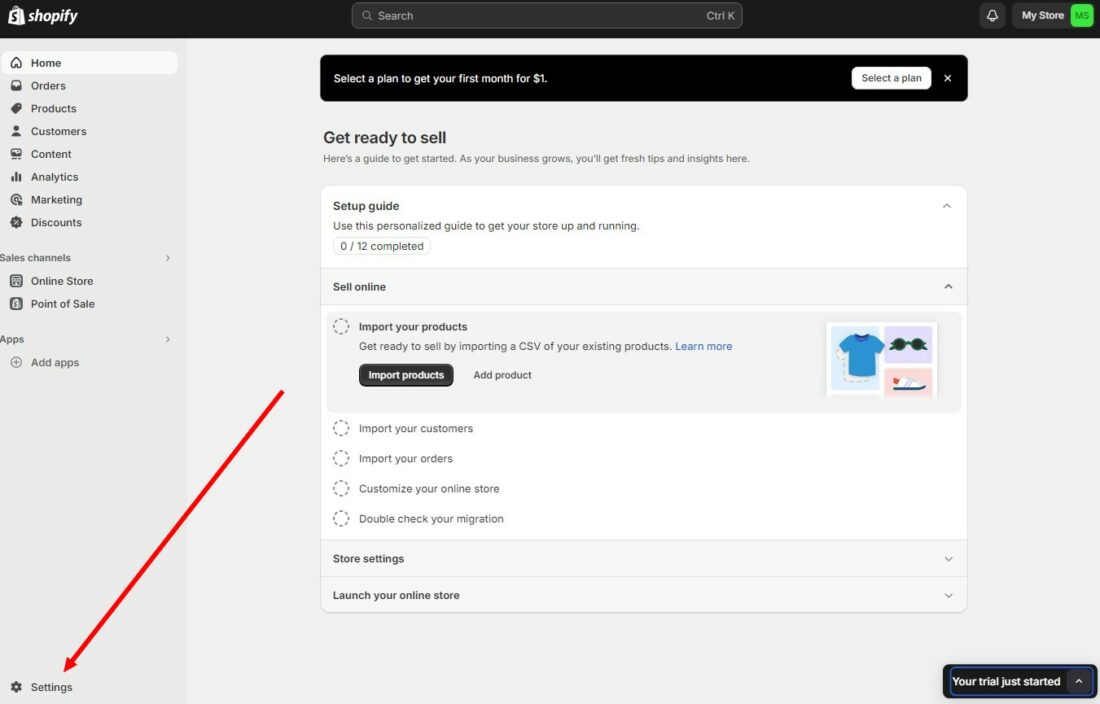Viewport: 1100px width, 704px height.
Task: Click inside the Search field
Action: [546, 15]
